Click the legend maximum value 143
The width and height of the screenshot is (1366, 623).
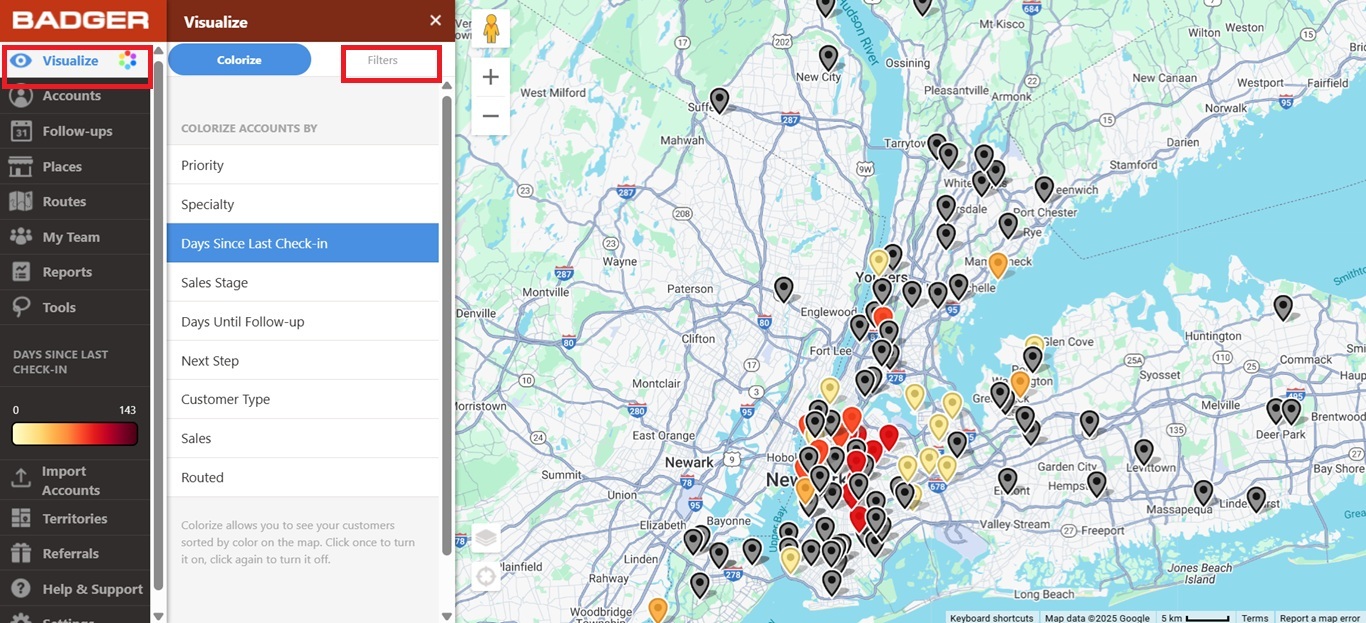(128, 410)
